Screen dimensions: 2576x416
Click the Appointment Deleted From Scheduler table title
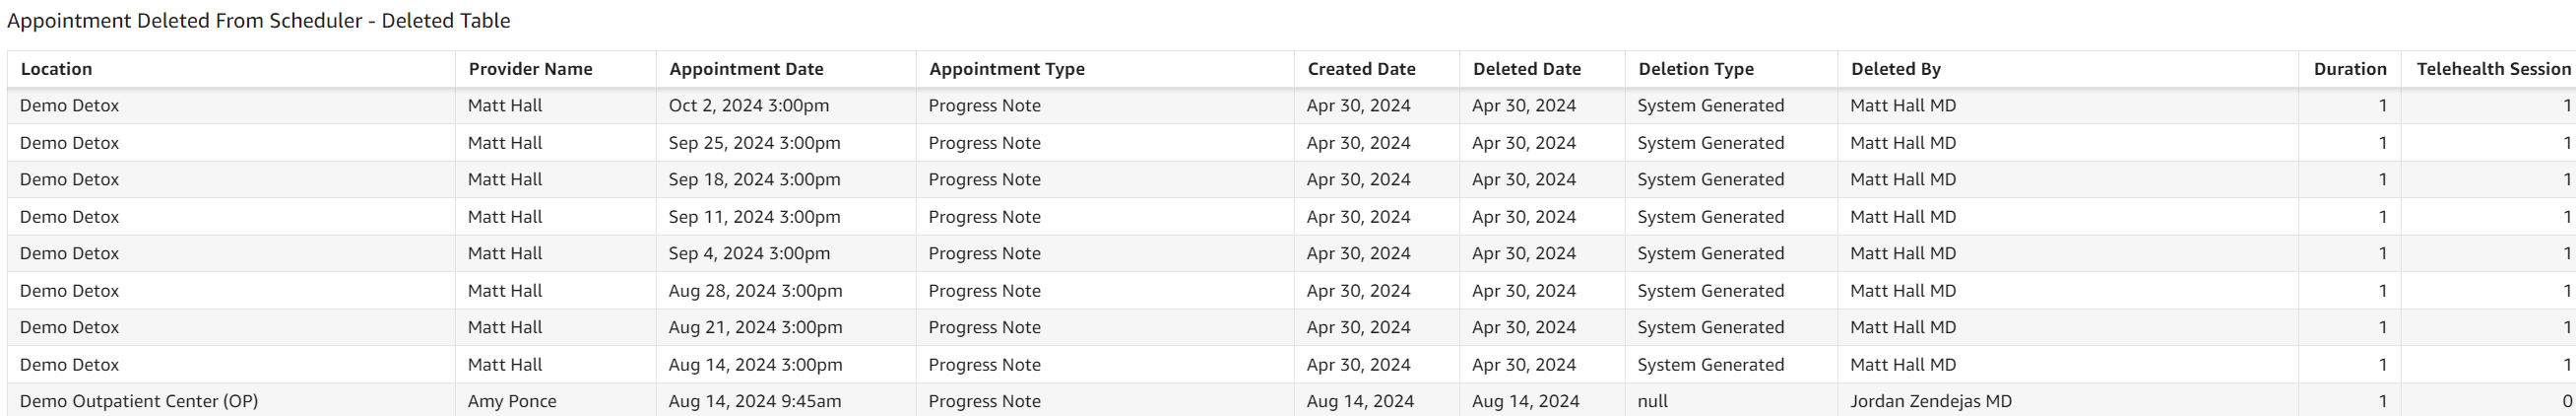coord(258,21)
